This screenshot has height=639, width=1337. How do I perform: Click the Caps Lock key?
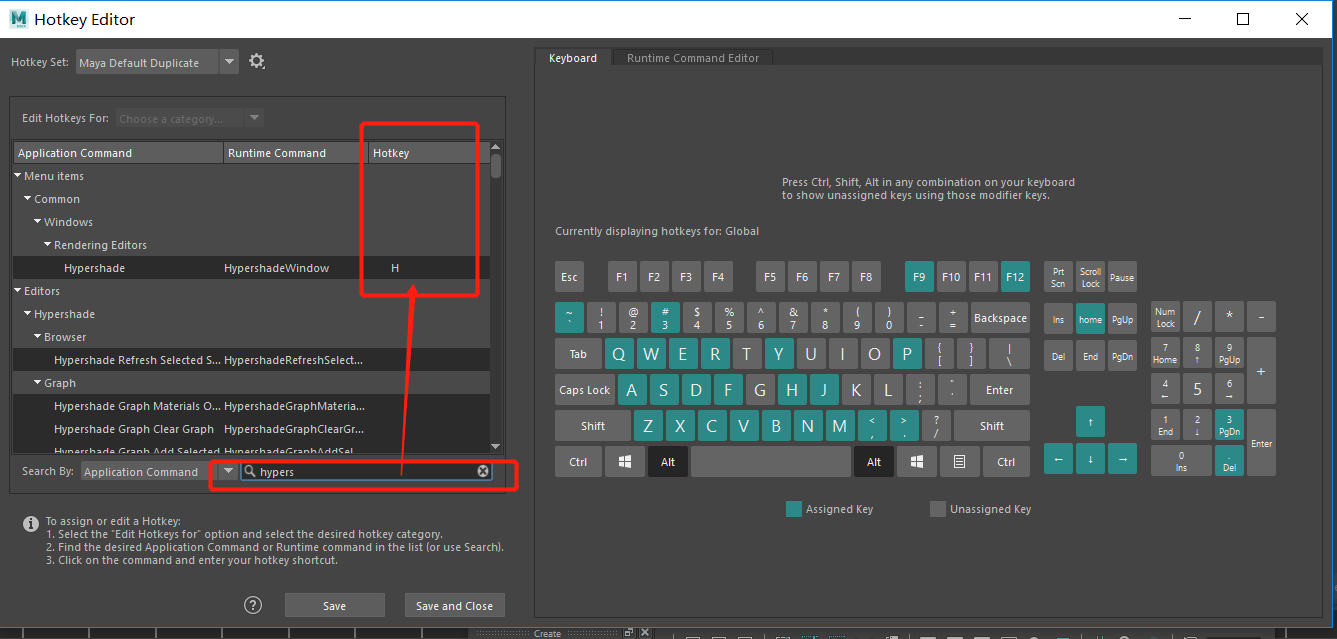(x=584, y=390)
